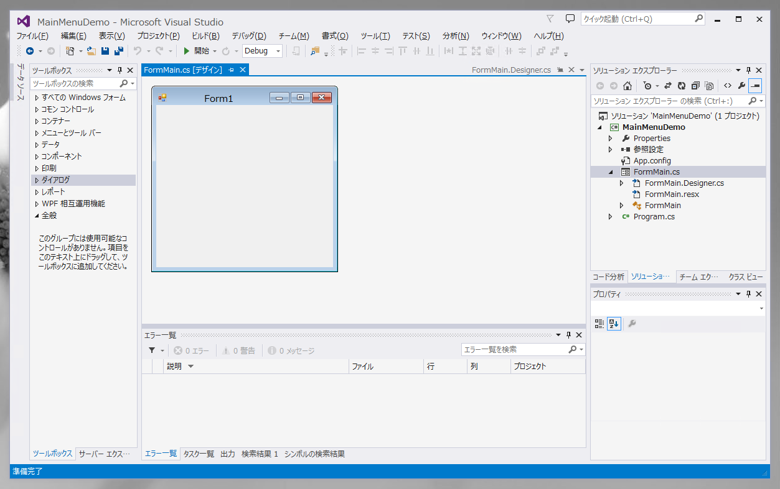Viewport: 780px width, 489px height.
Task: Switch to the Task List tab
Action: click(x=198, y=454)
